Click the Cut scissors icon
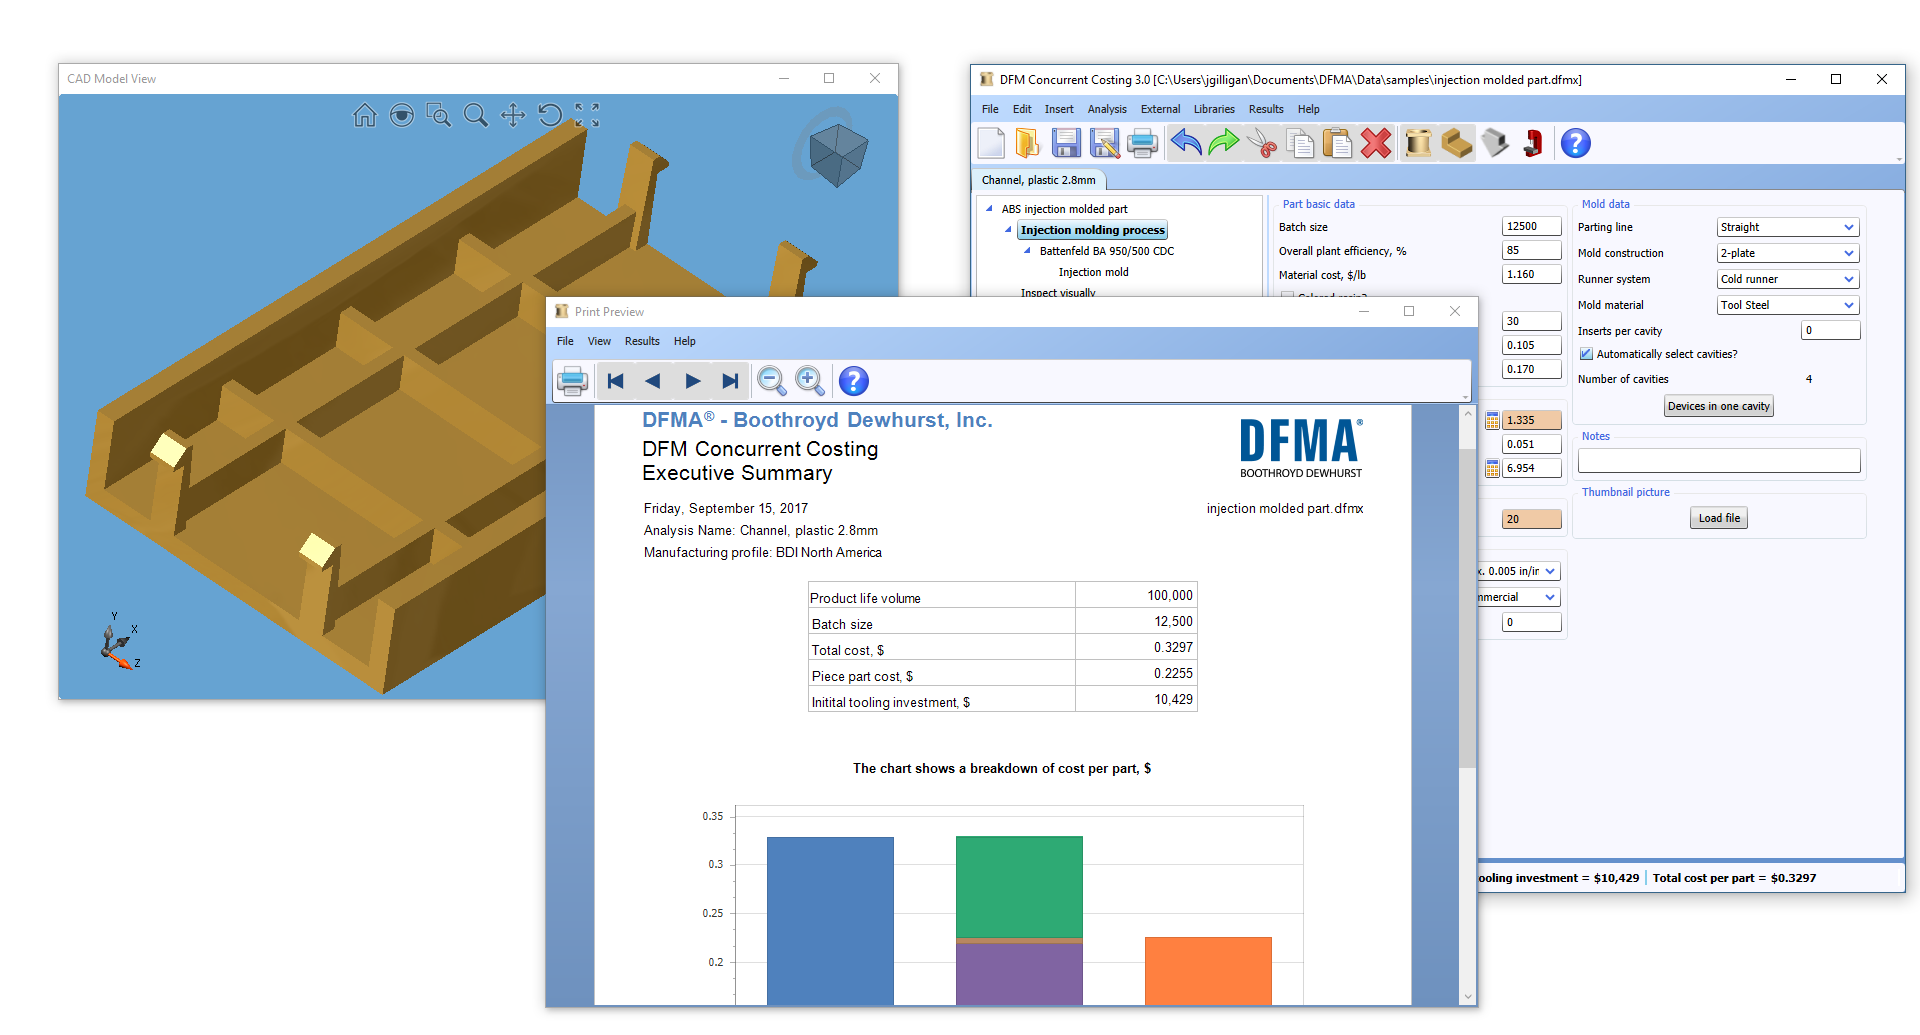Image resolution: width=1920 pixels, height=1035 pixels. tap(1263, 144)
